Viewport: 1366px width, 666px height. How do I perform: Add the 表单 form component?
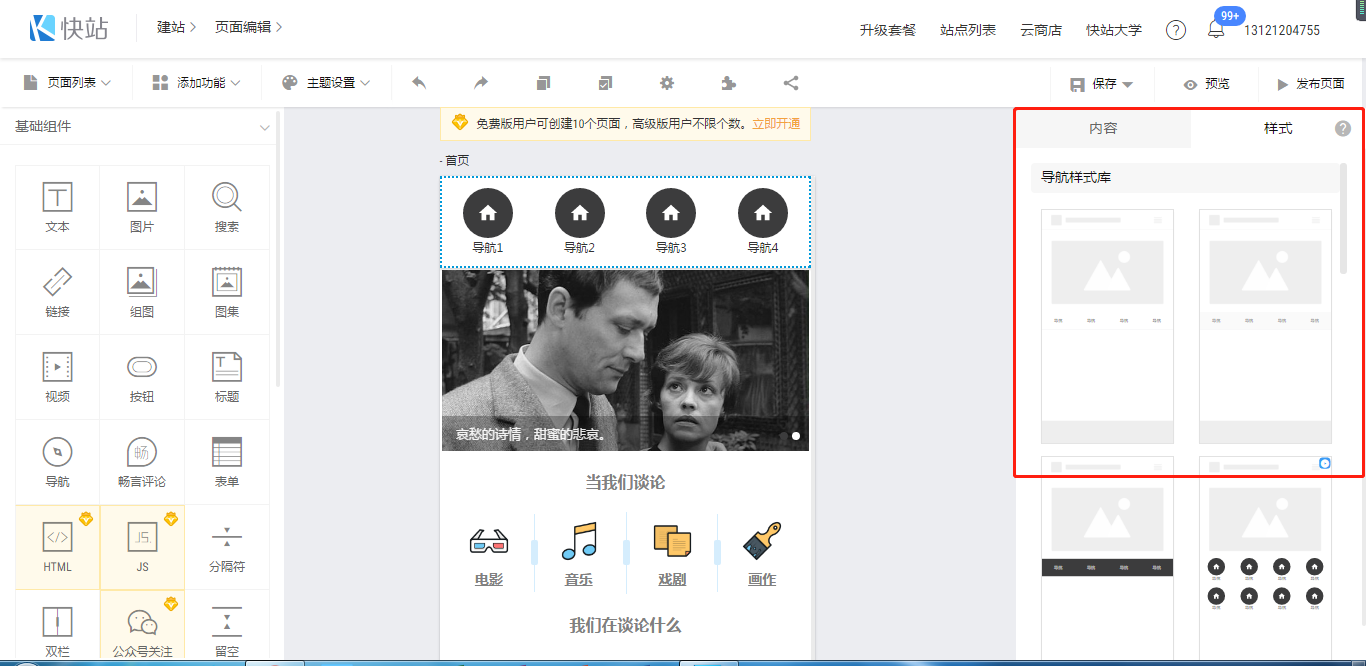pyautogui.click(x=227, y=462)
